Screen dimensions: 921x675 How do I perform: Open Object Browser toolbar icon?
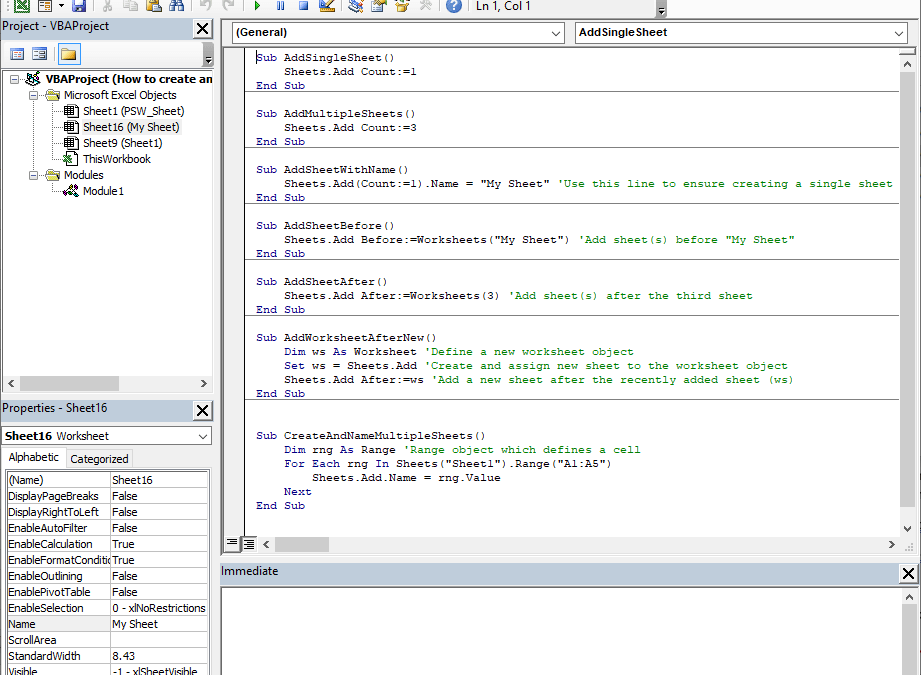(402, 5)
